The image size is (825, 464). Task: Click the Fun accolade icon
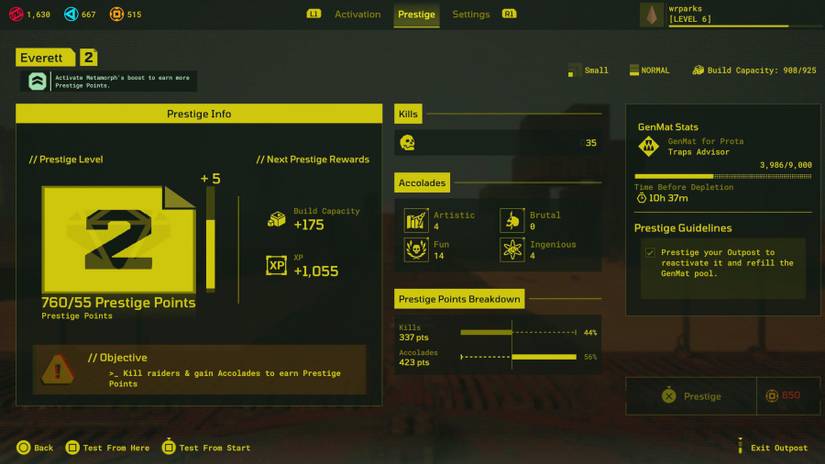coord(415,249)
